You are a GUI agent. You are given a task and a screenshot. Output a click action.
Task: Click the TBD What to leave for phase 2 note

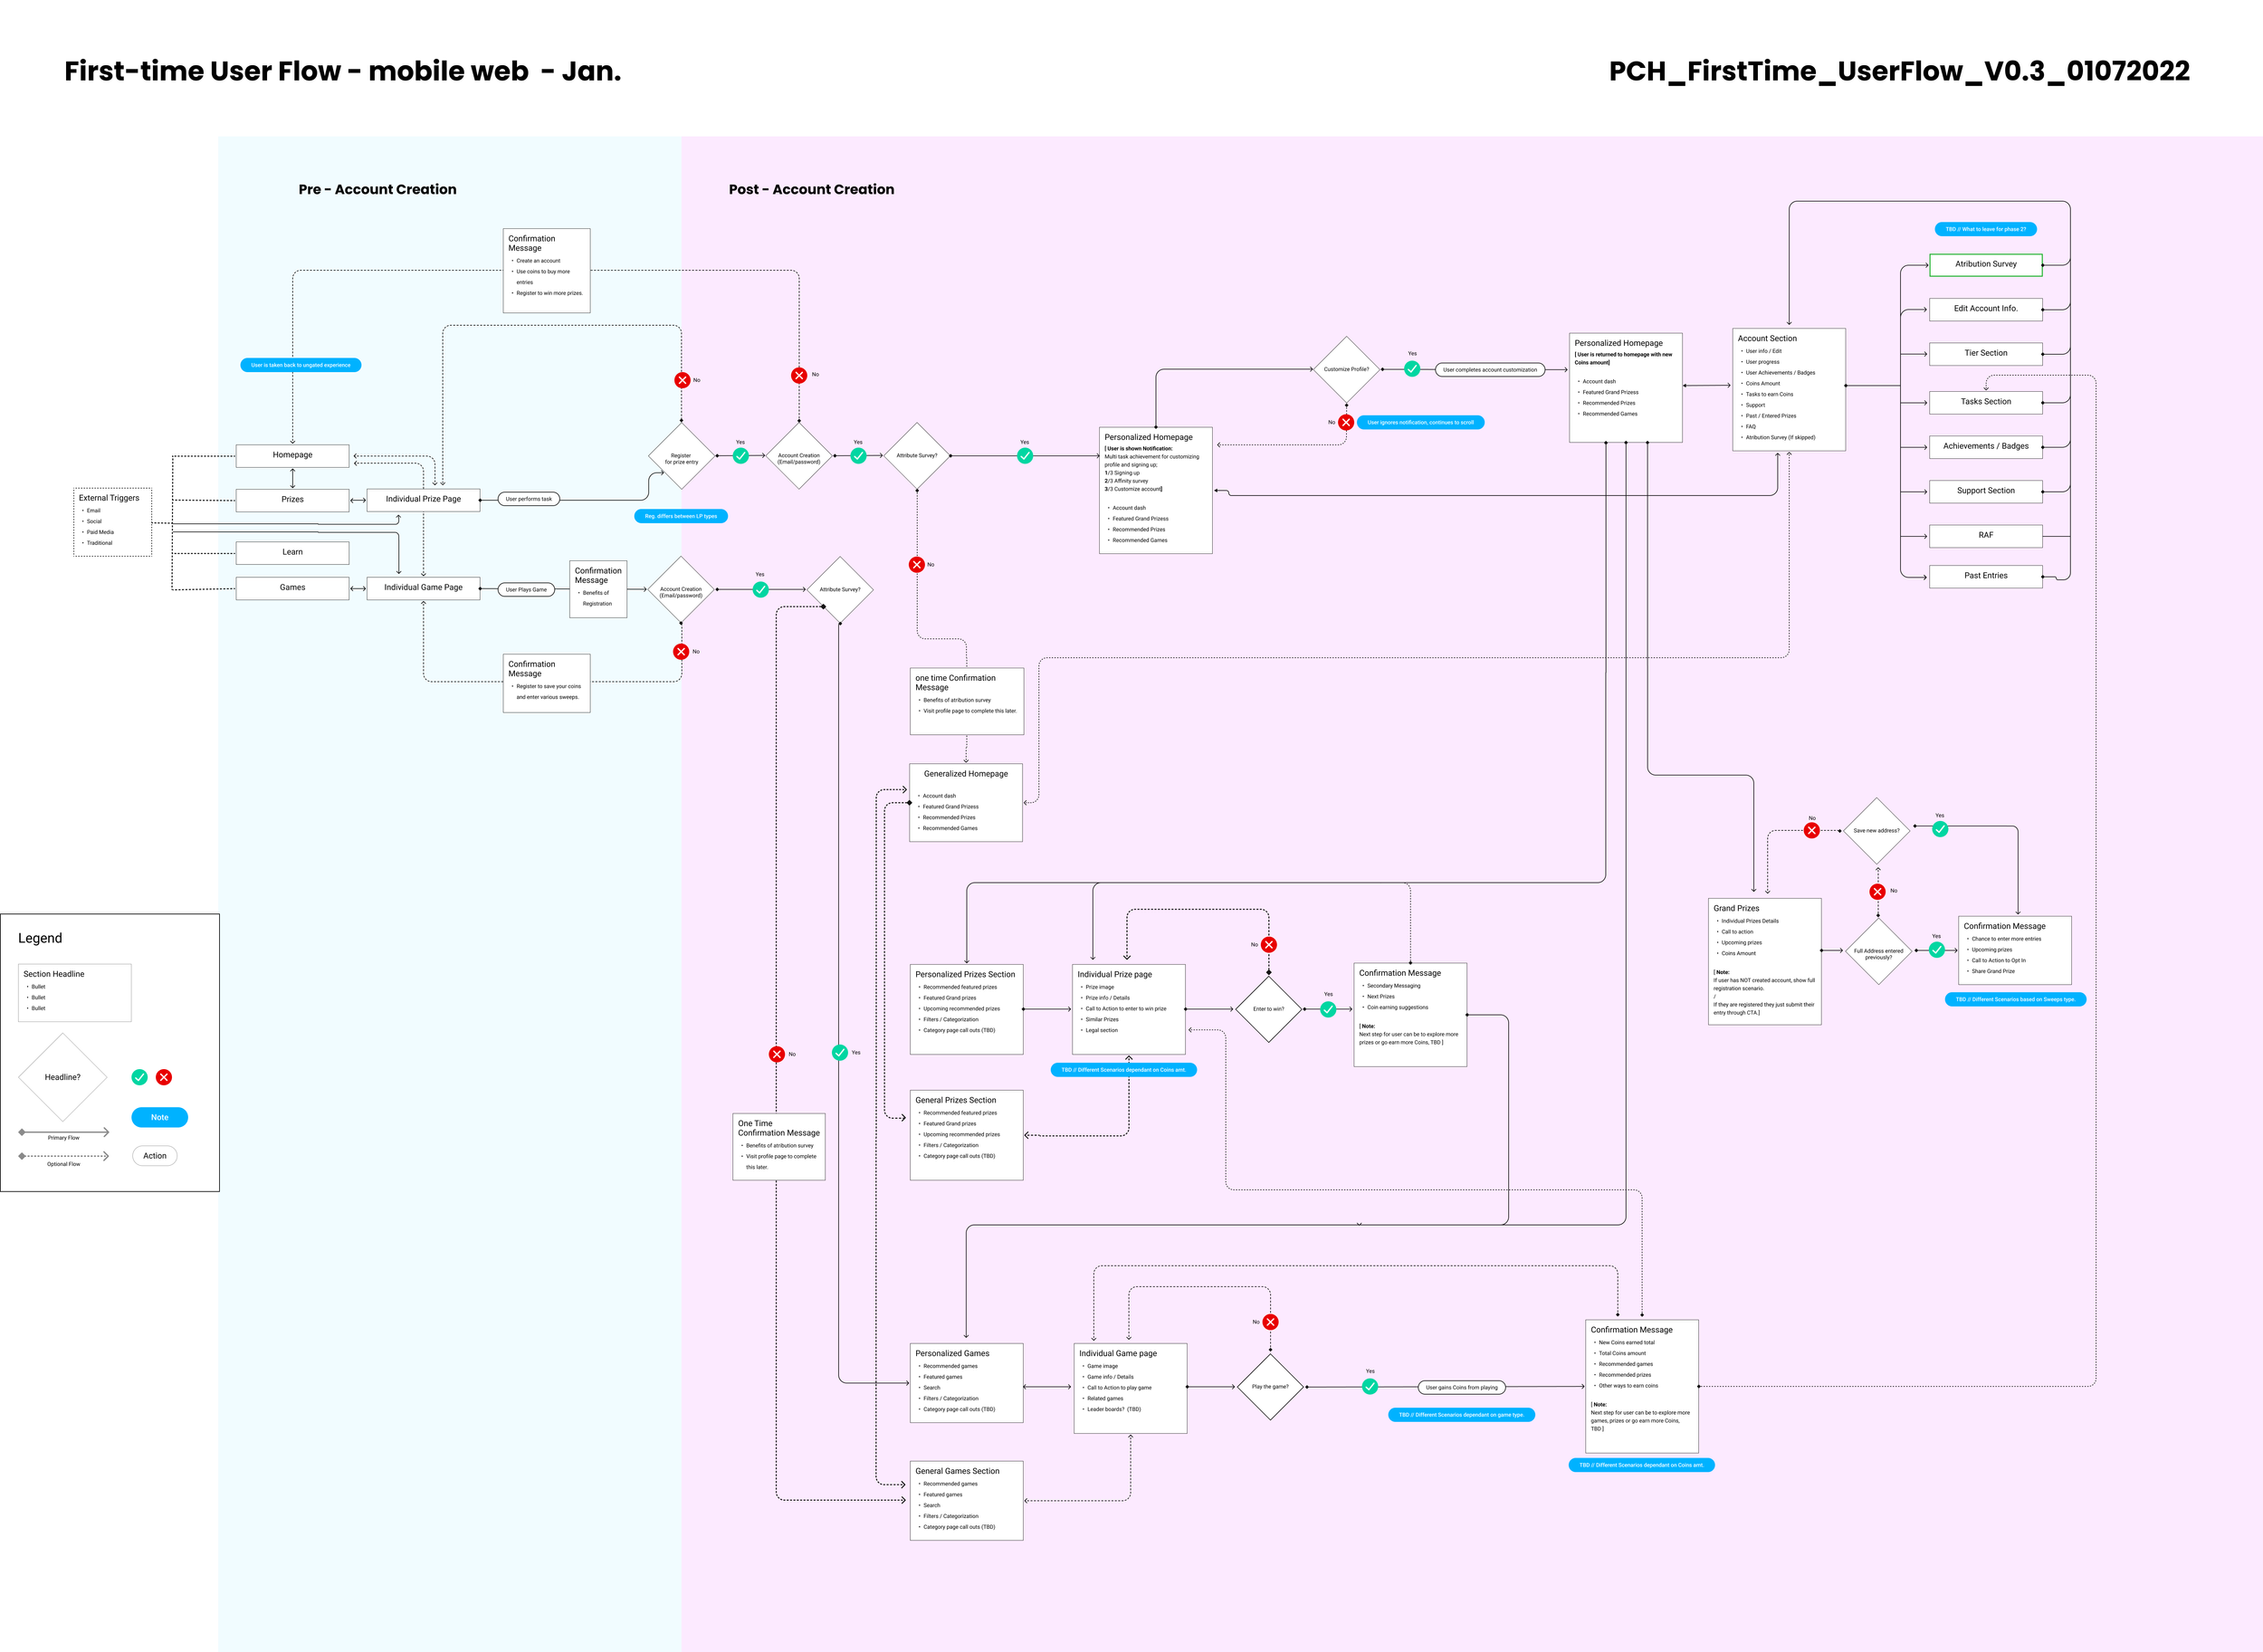click(x=1985, y=229)
